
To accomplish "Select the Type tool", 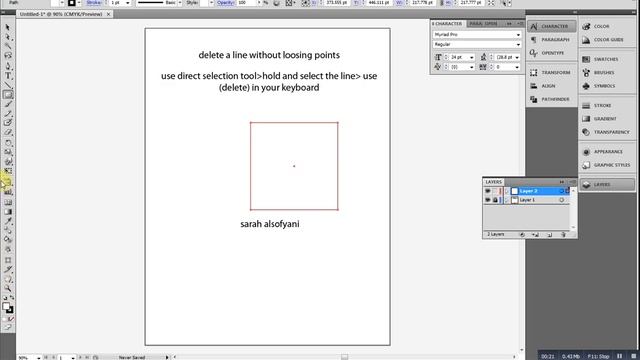I will pos(8,76).
